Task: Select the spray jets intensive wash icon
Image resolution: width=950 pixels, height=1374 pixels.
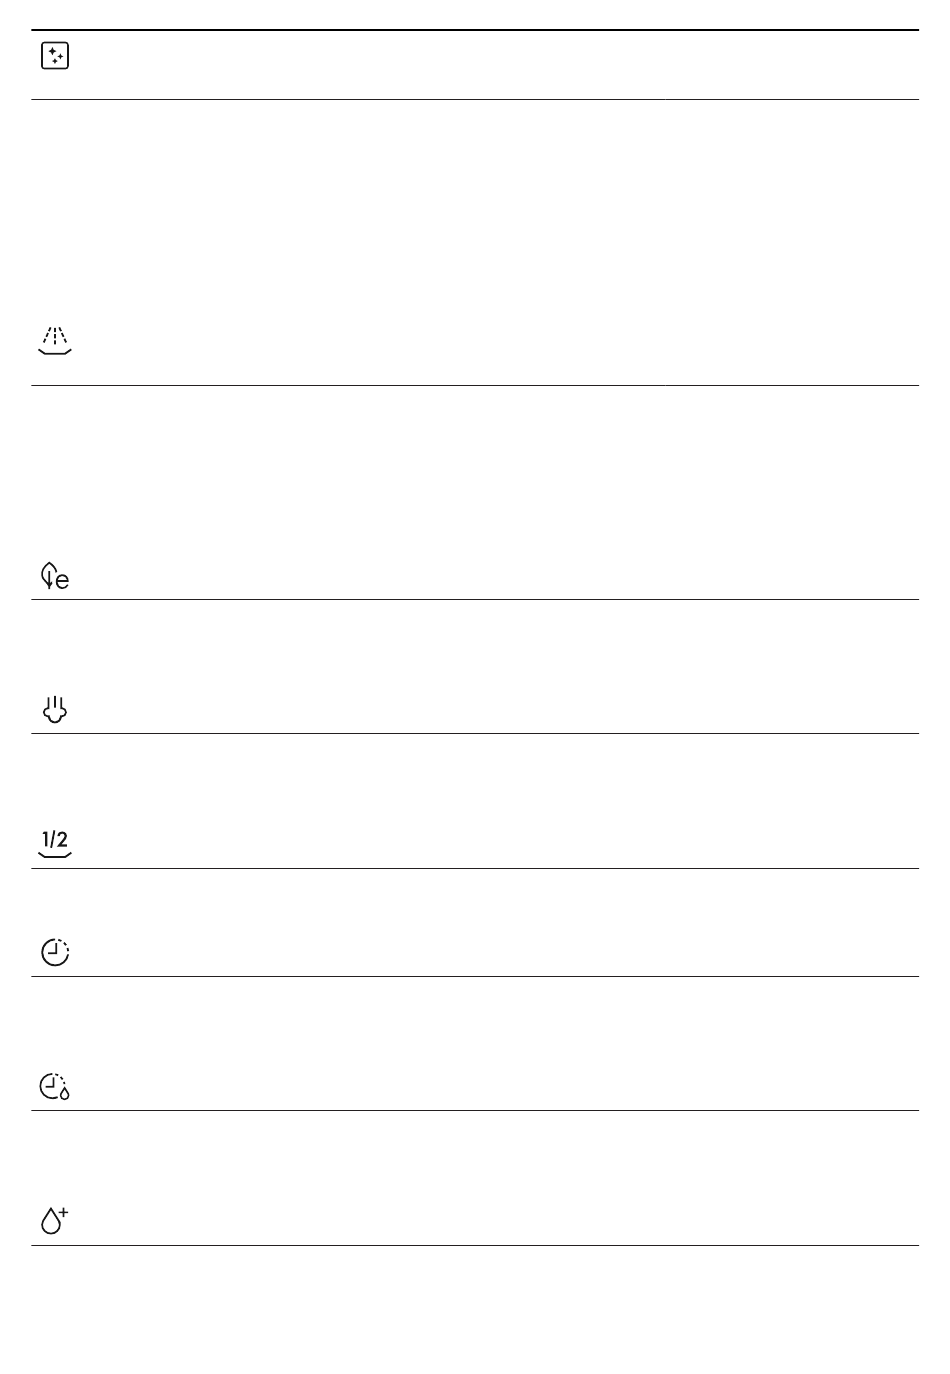Action: tap(55, 341)
